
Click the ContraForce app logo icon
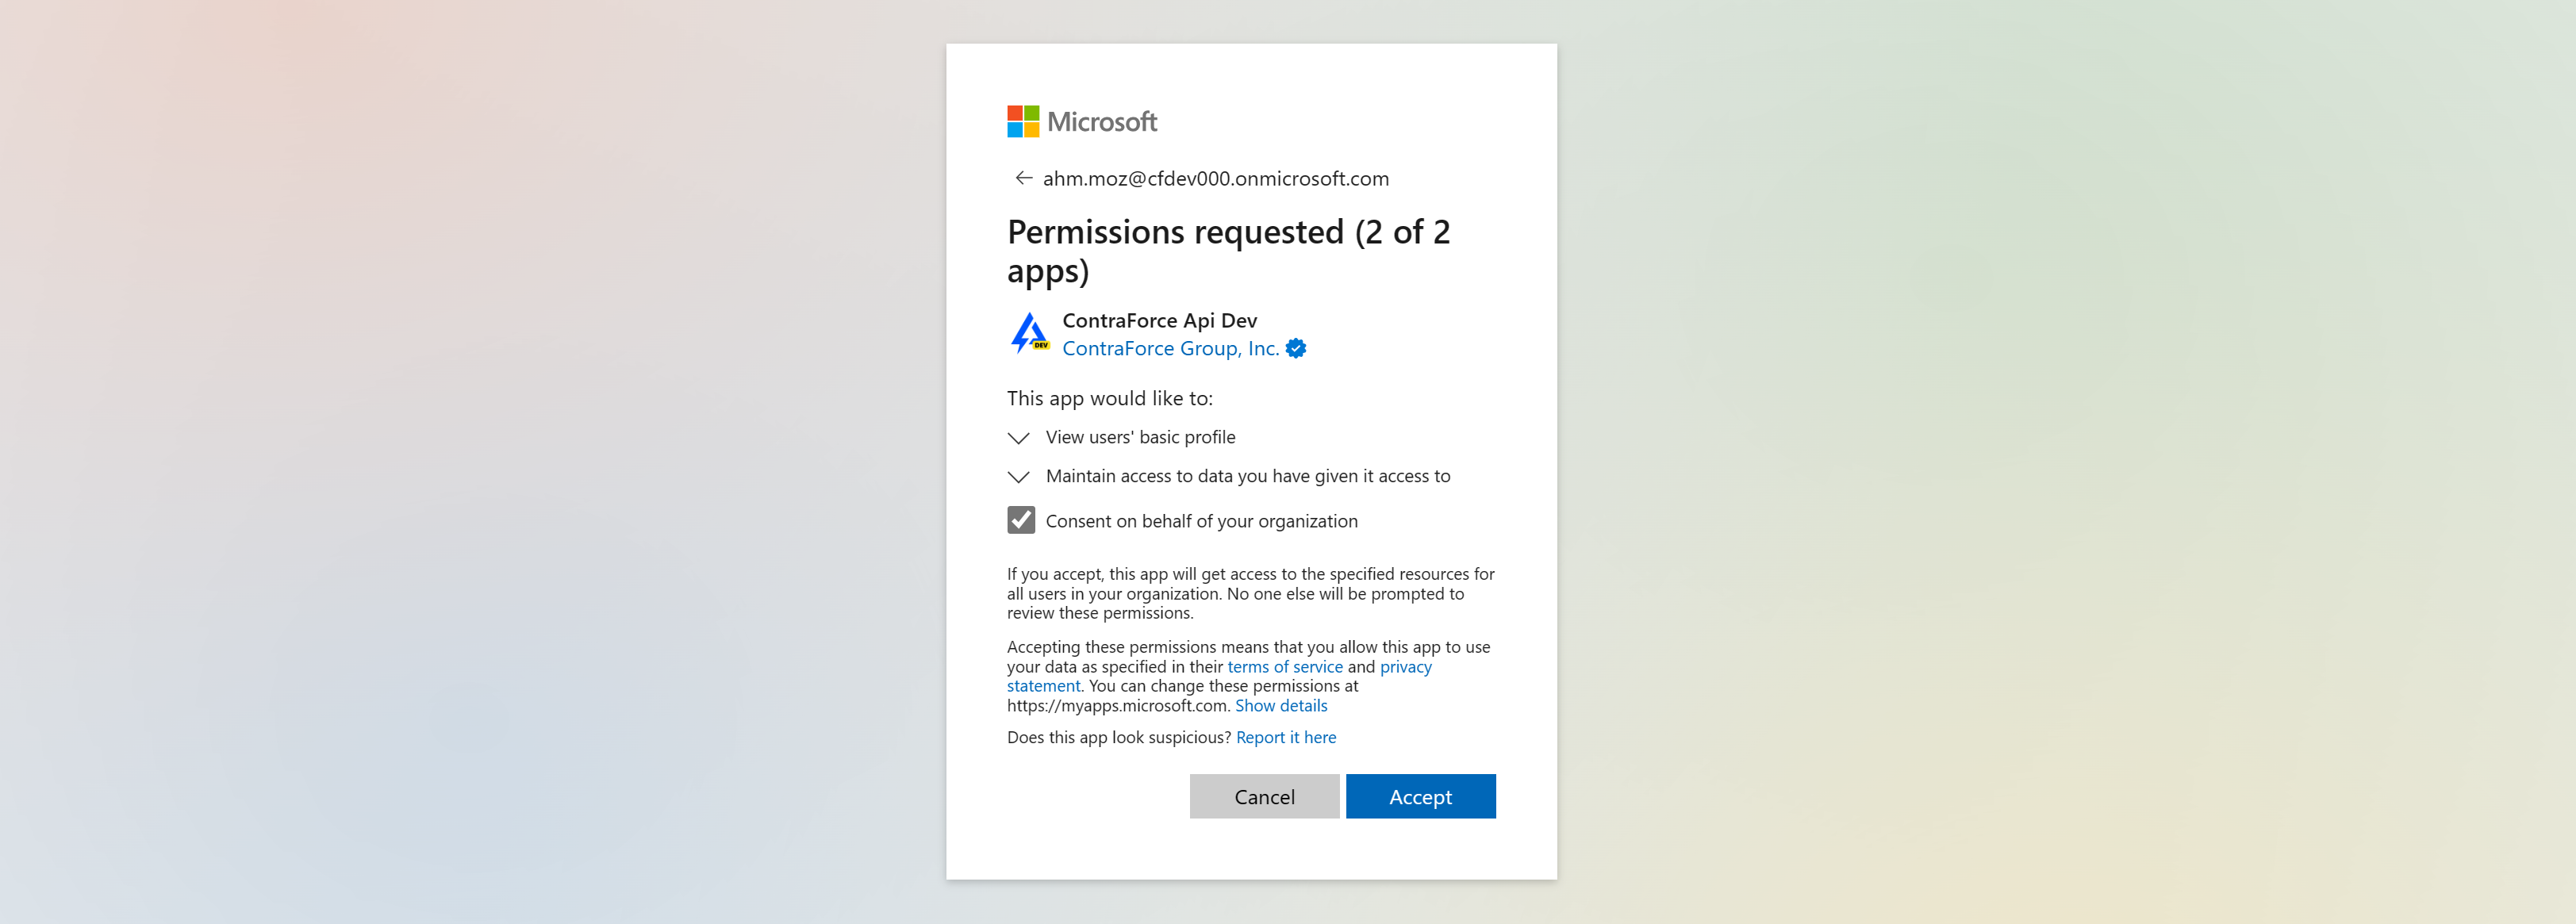[1029, 333]
